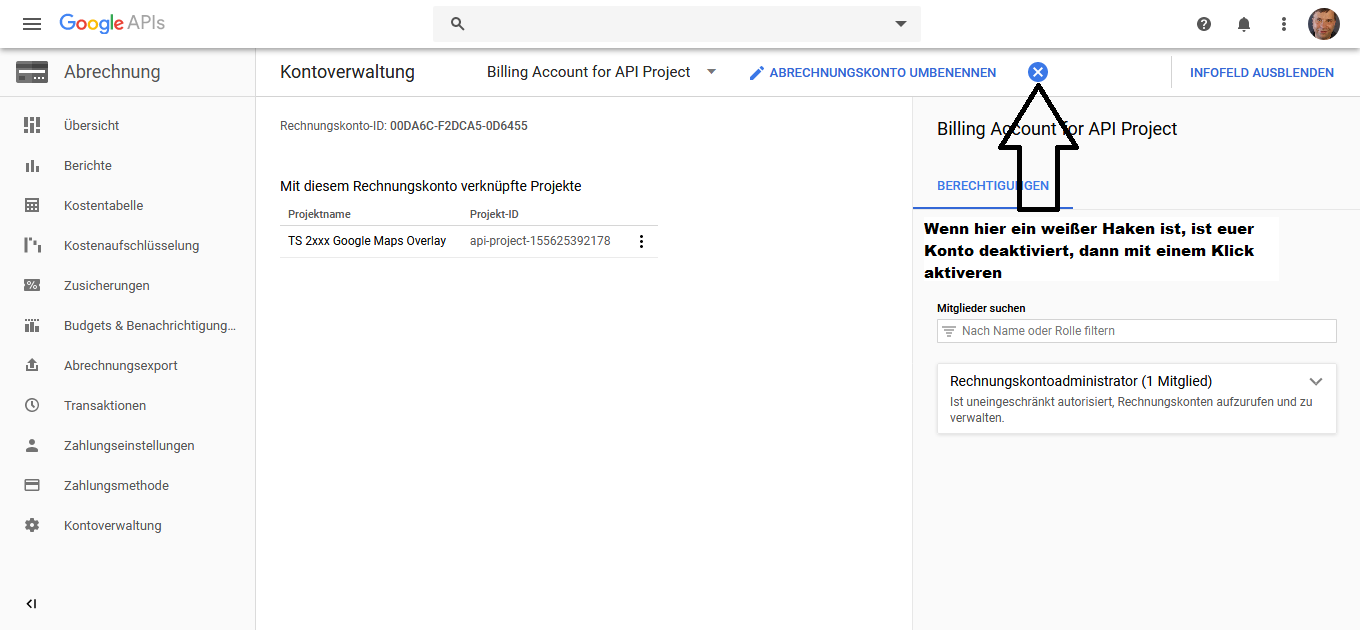
Task: Click Abrechnungskonto umbenennen button
Action: tap(872, 72)
